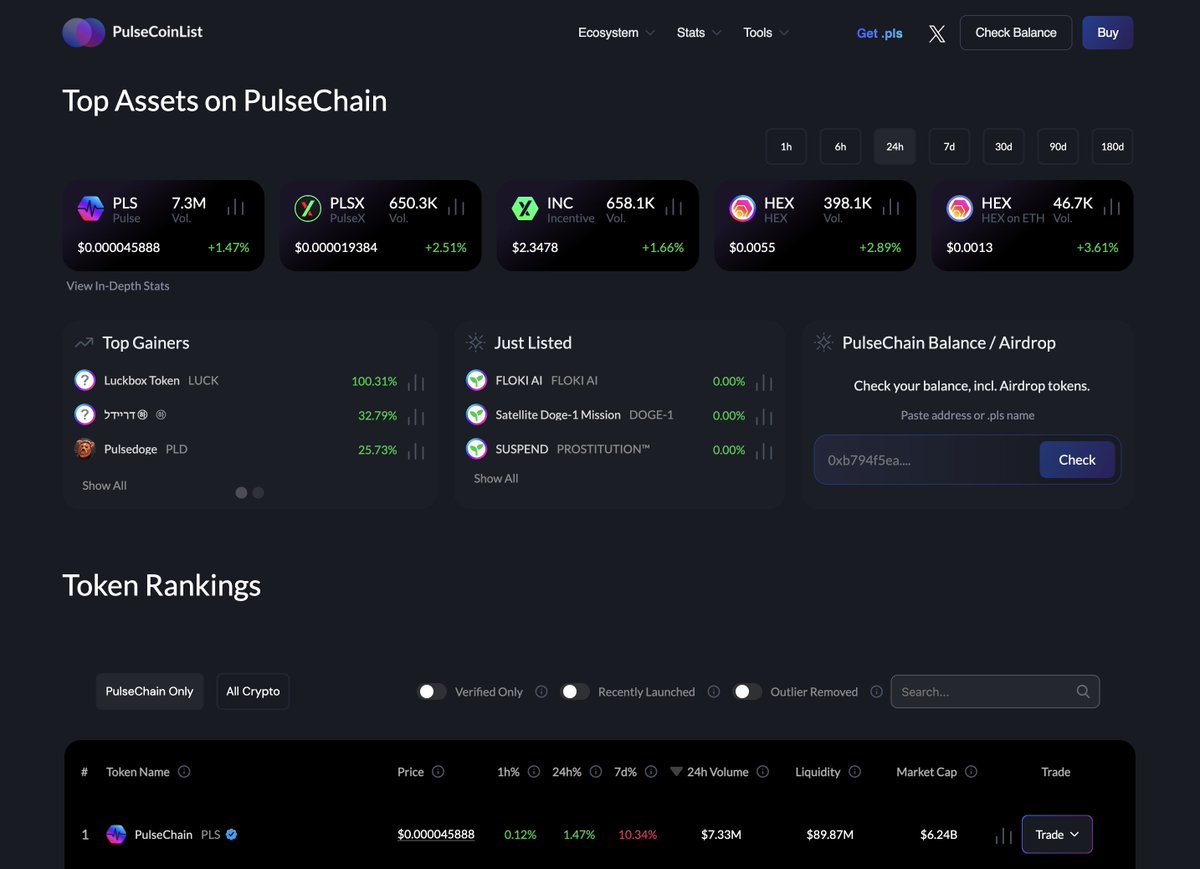Switch to All Crypto filter

[x=253, y=691]
